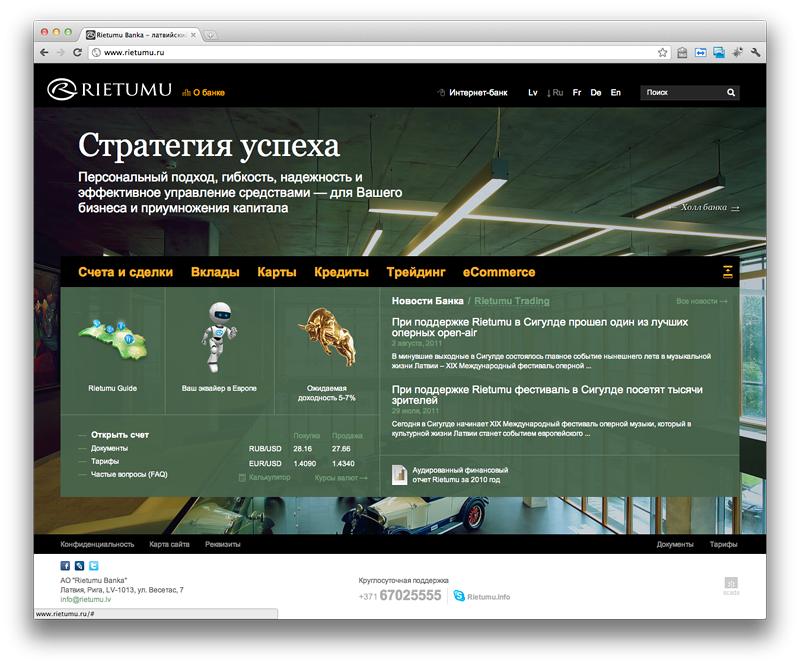Open Интернет-банк link

point(473,92)
